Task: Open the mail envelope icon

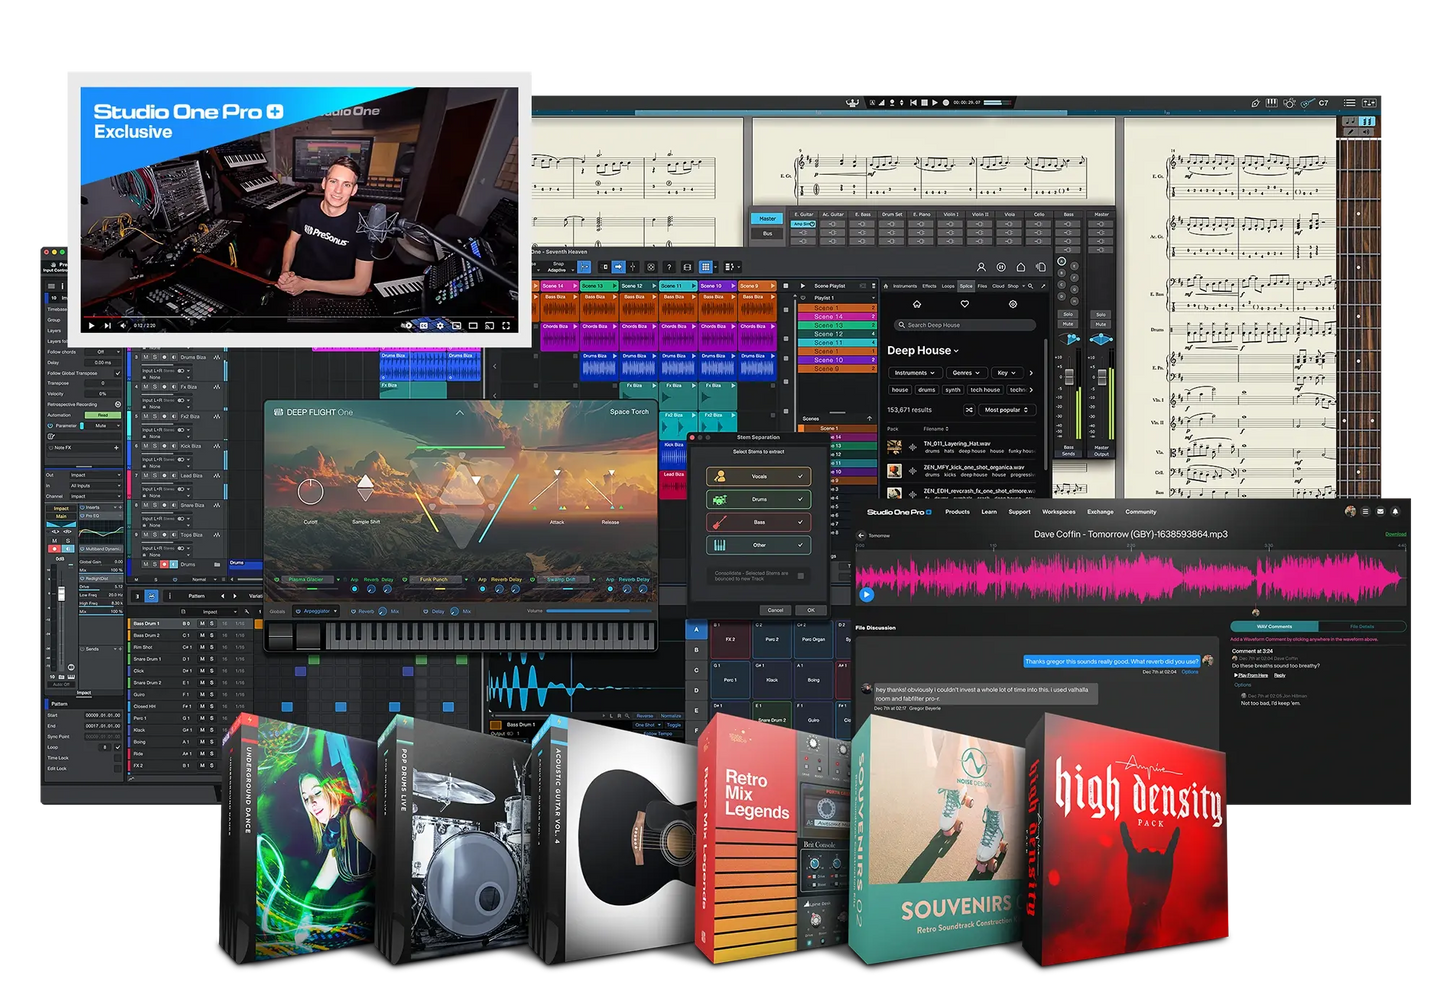Action: 1380,511
